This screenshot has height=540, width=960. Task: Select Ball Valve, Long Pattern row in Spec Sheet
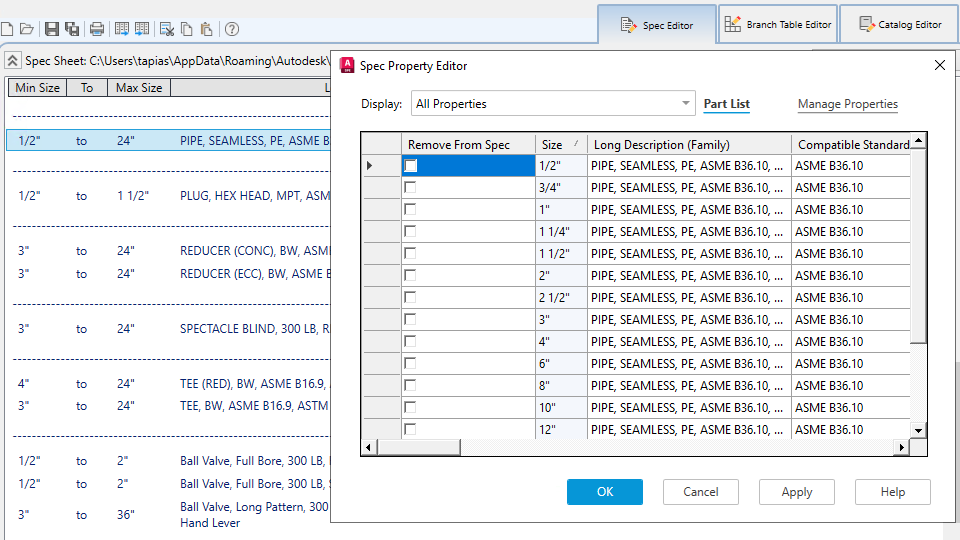click(168, 515)
